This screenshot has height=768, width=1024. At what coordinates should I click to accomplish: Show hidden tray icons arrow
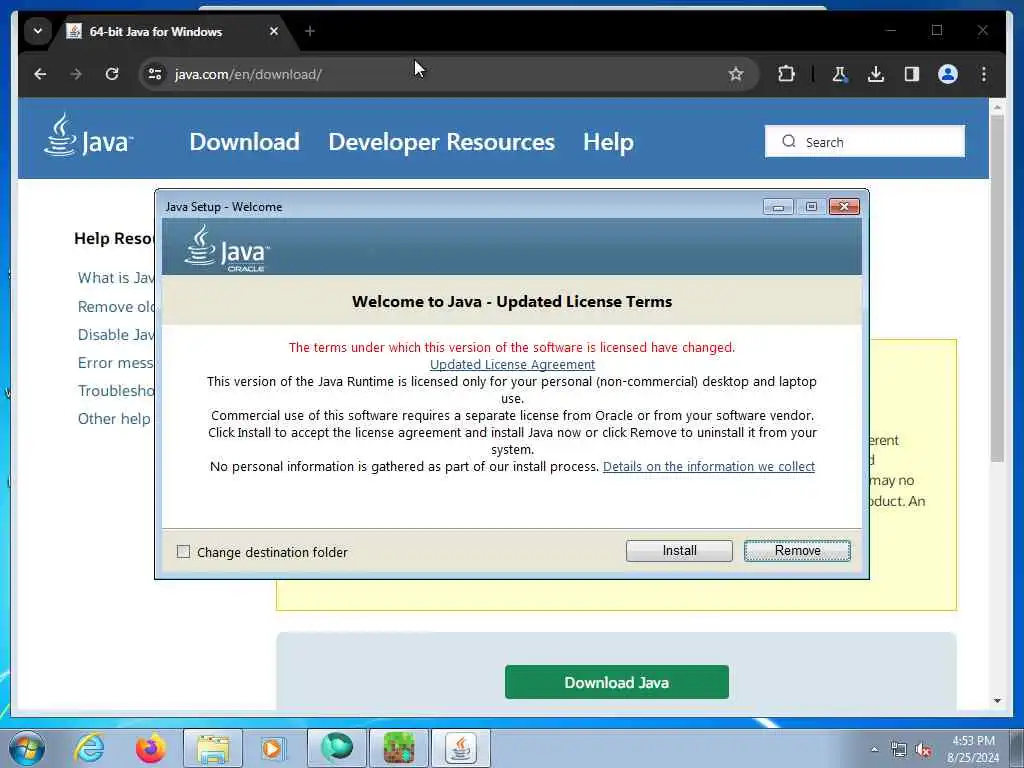(874, 749)
